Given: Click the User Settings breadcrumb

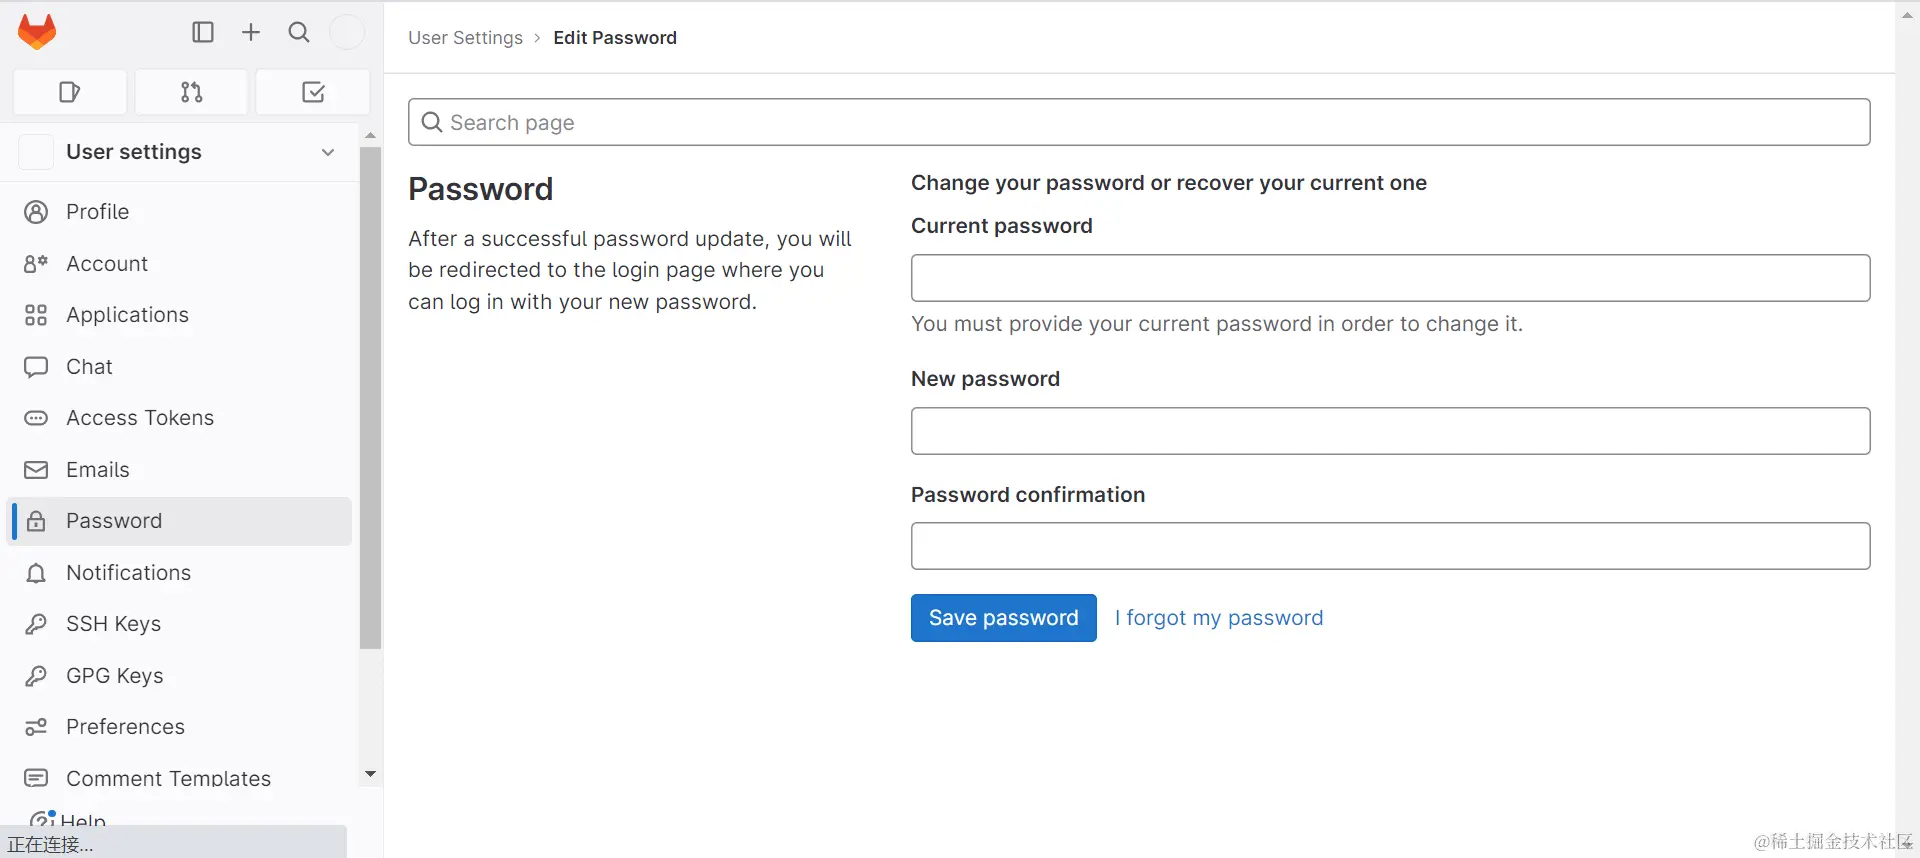Looking at the screenshot, I should tap(465, 38).
